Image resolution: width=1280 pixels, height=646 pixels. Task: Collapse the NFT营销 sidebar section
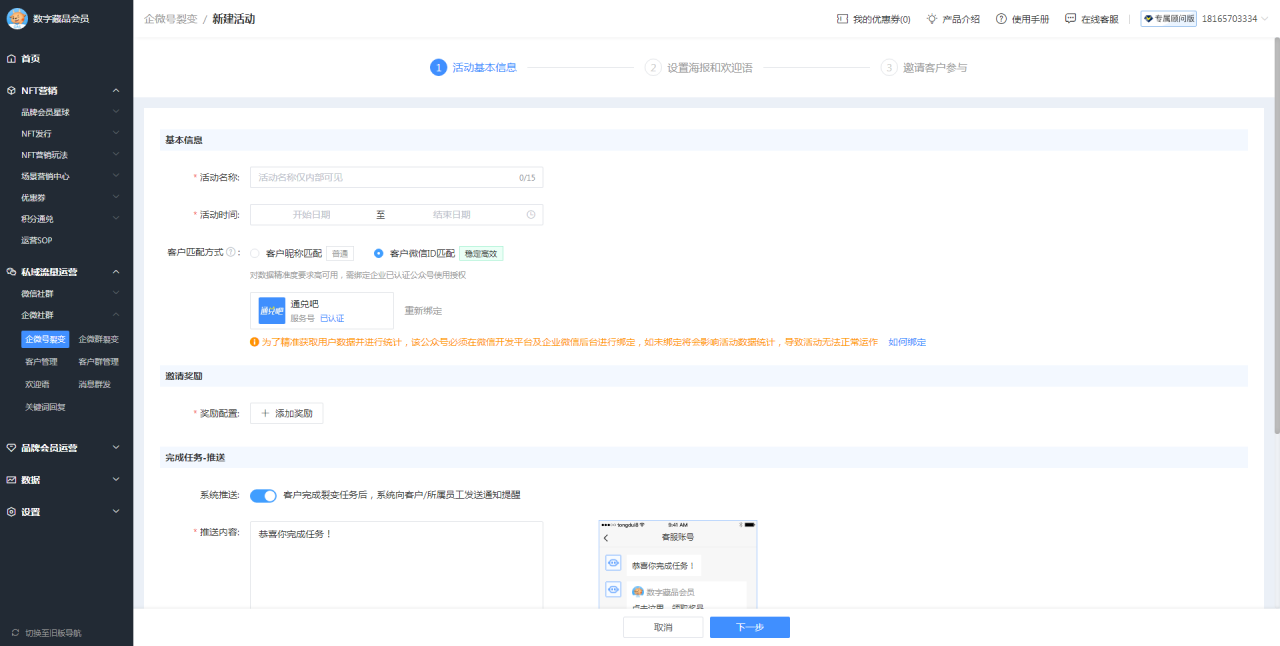pyautogui.click(x=116, y=90)
